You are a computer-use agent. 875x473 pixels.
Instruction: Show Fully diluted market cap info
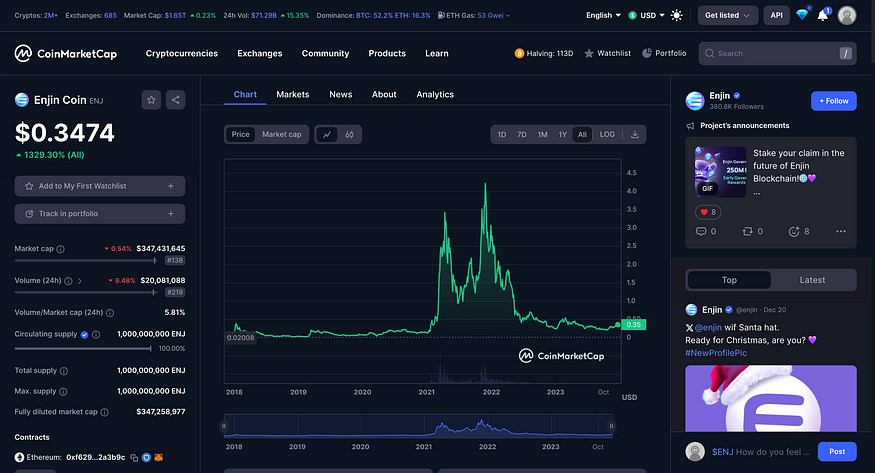104,412
